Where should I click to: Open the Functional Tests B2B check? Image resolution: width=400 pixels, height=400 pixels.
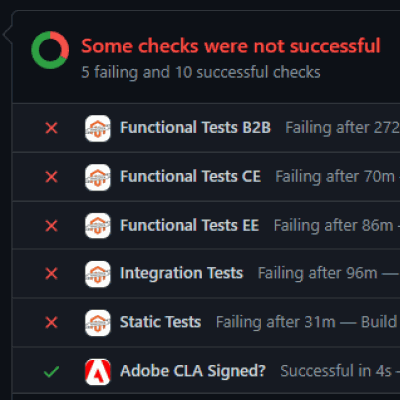click(x=195, y=128)
